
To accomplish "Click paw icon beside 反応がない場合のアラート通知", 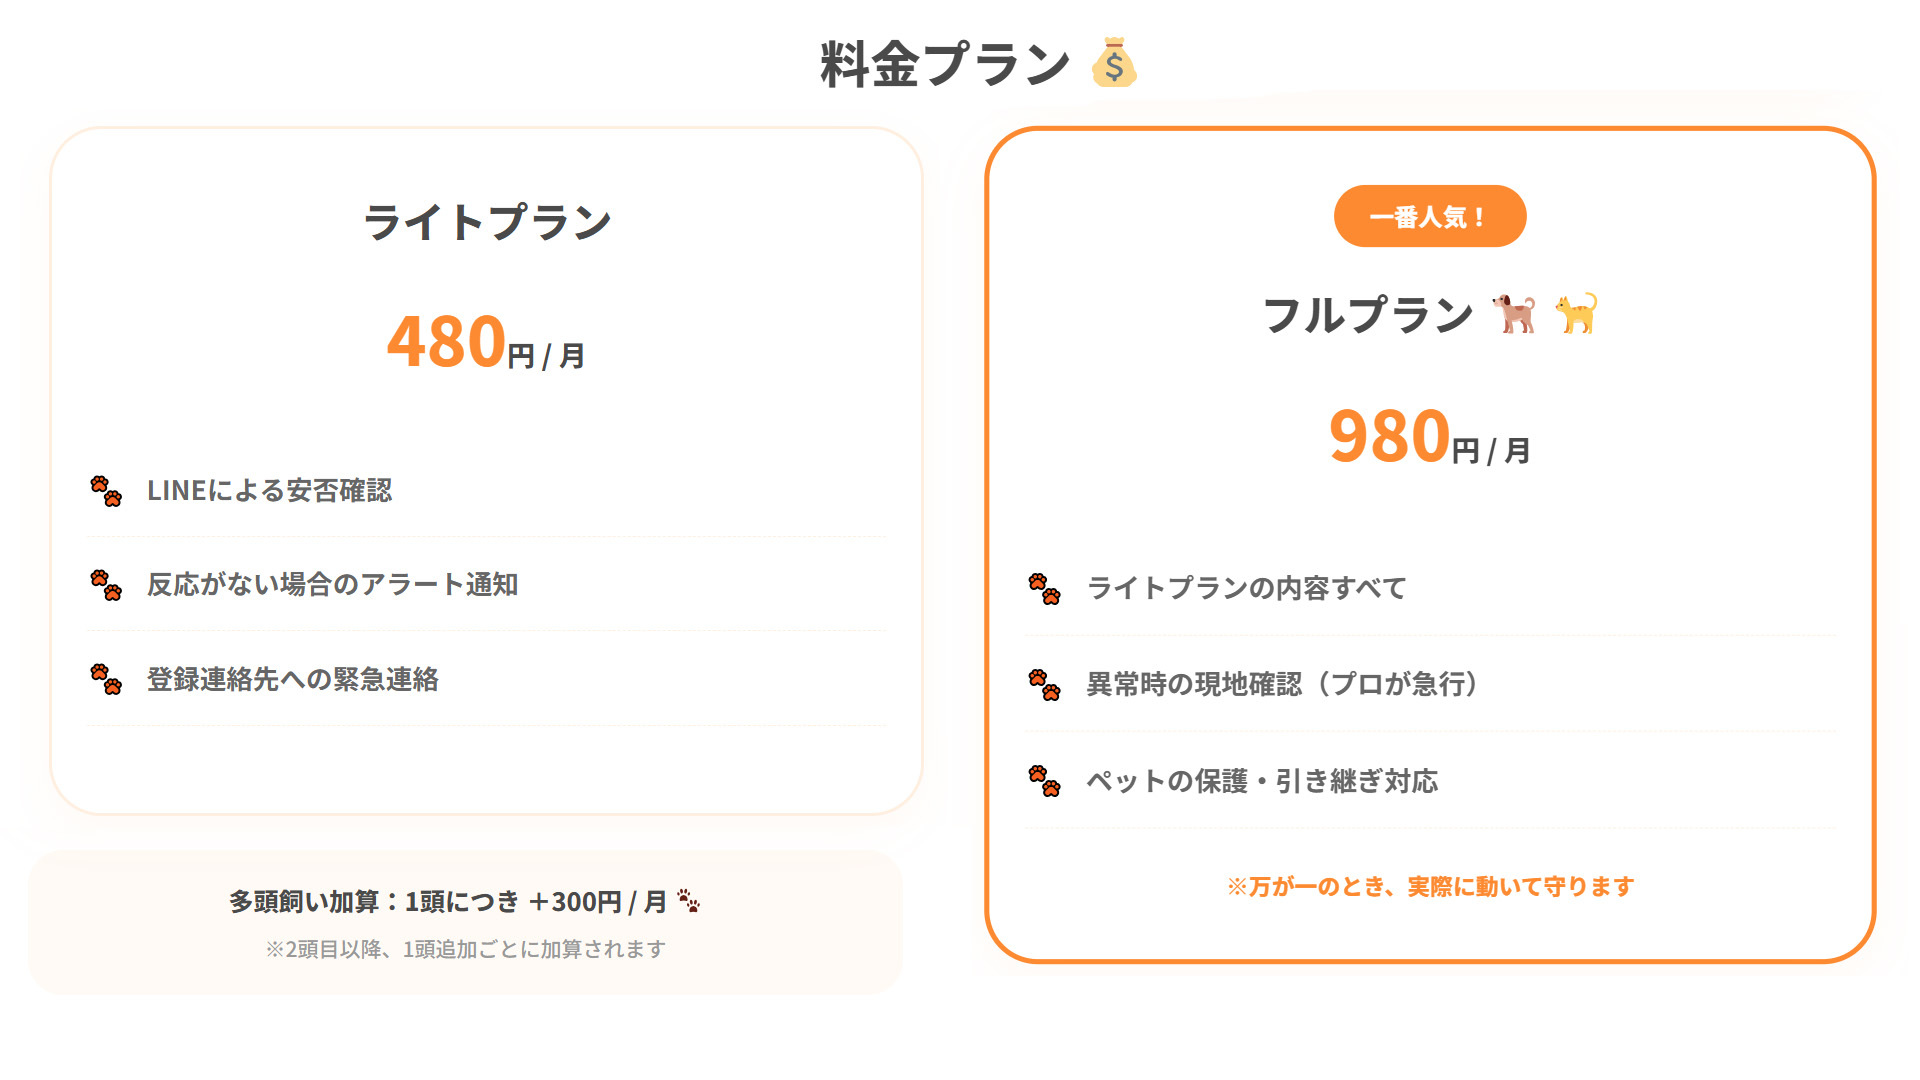I will coord(106,585).
